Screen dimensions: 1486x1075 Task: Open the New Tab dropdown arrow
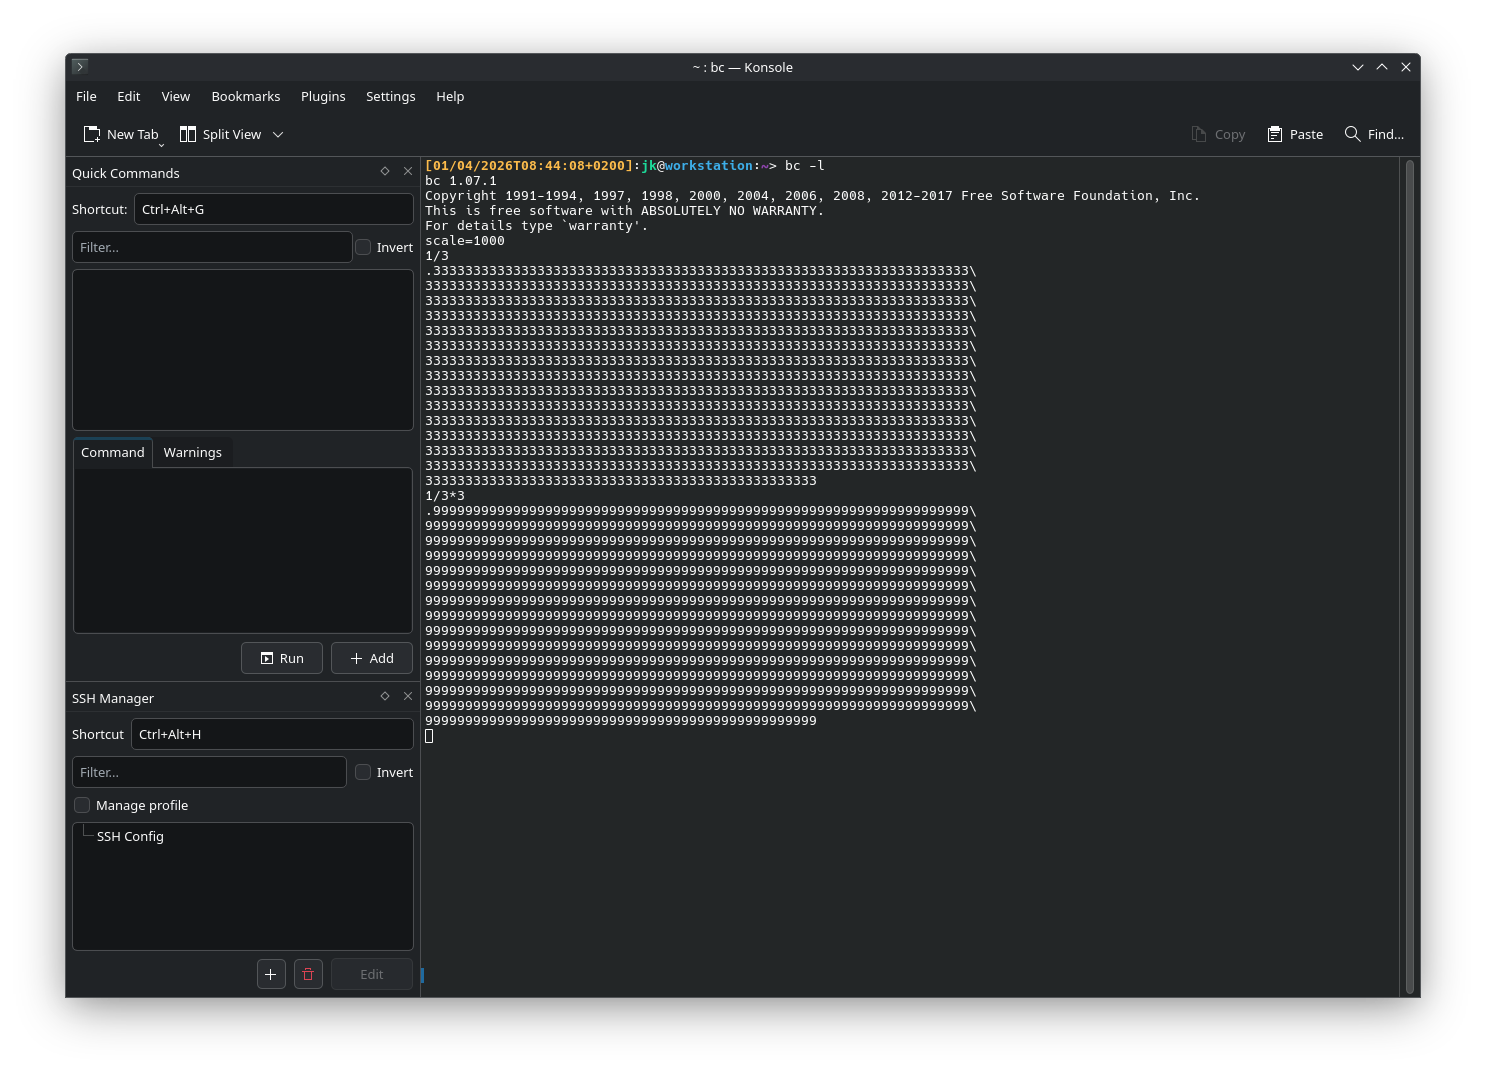coord(161,145)
